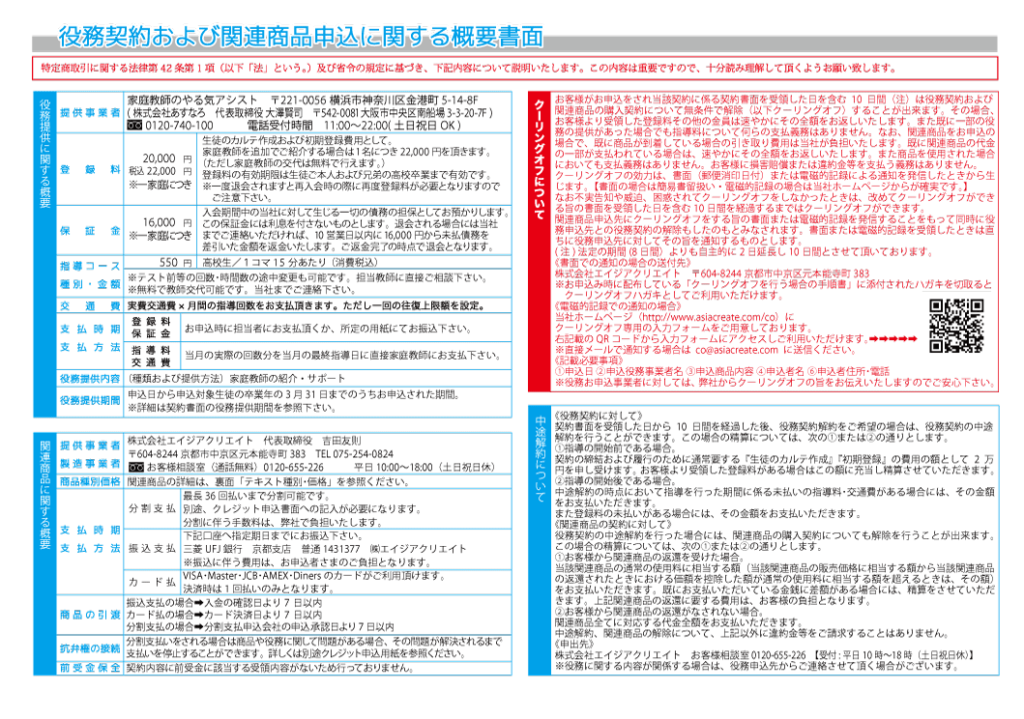Click the arrow after カード払の場合
This screenshot has height=719, width=1024.
197,614
